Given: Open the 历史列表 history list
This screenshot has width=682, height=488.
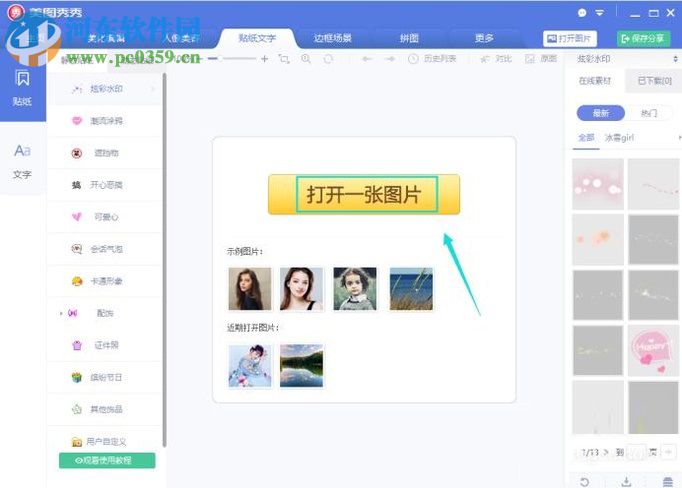Looking at the screenshot, I should (432, 59).
